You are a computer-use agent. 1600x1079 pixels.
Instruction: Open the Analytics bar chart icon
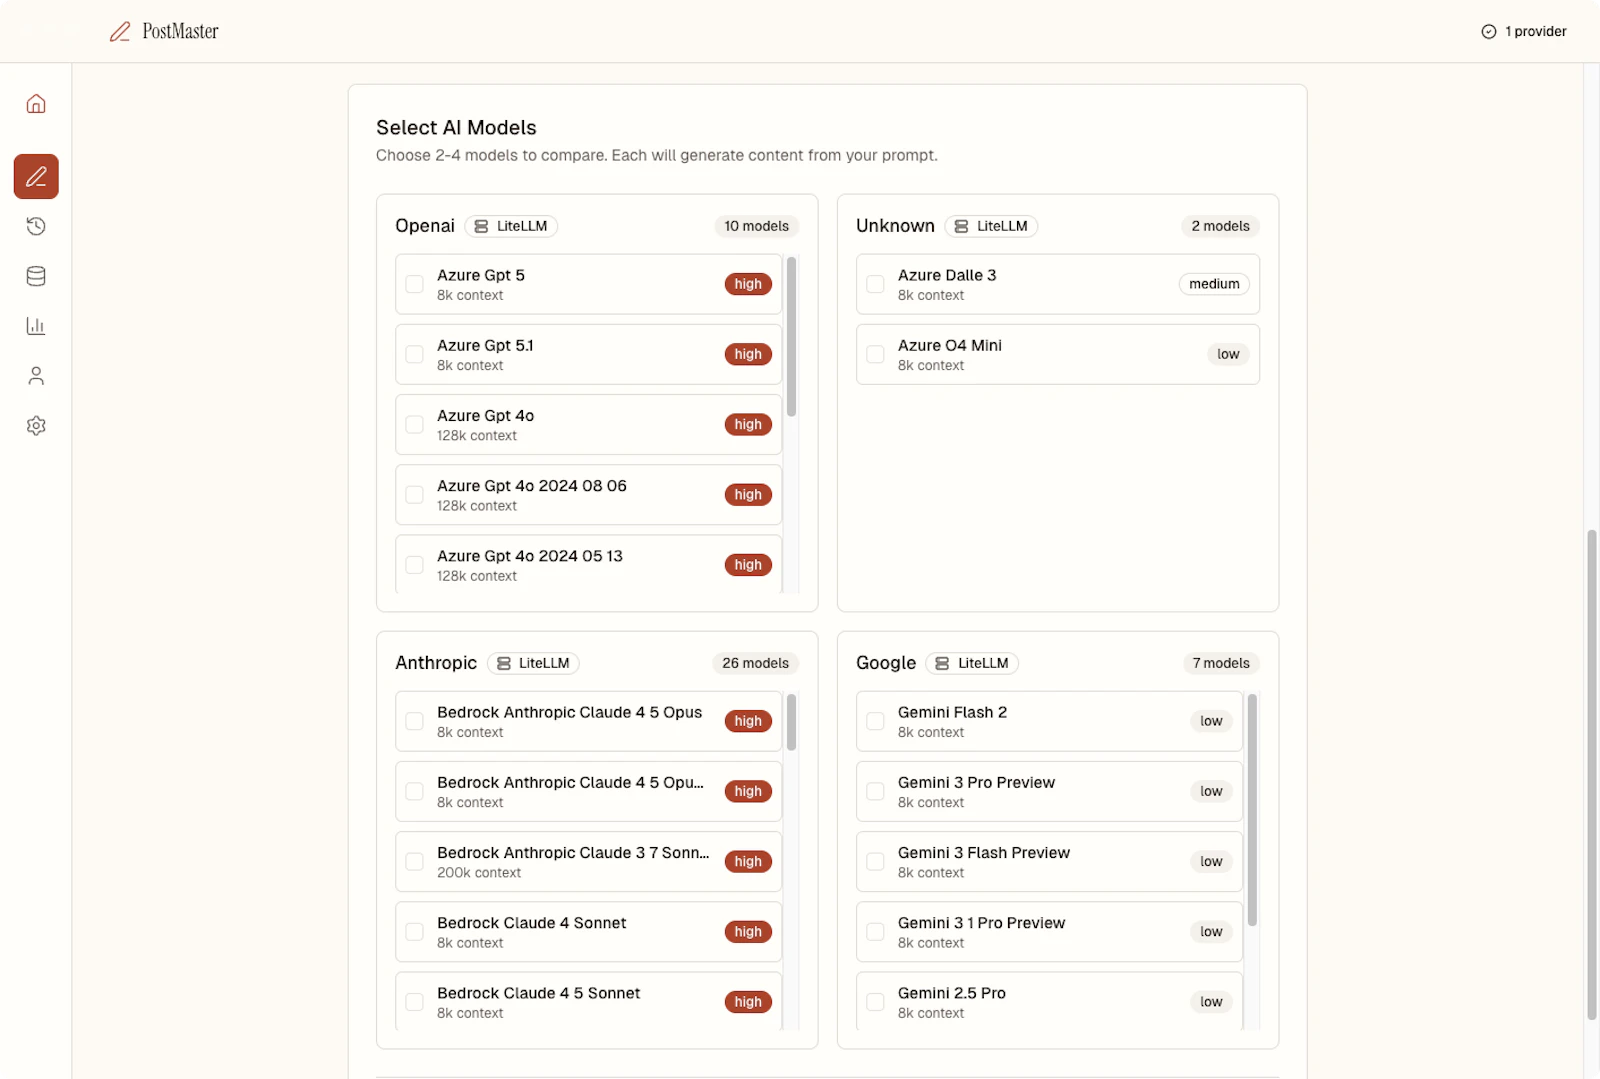pyautogui.click(x=36, y=326)
